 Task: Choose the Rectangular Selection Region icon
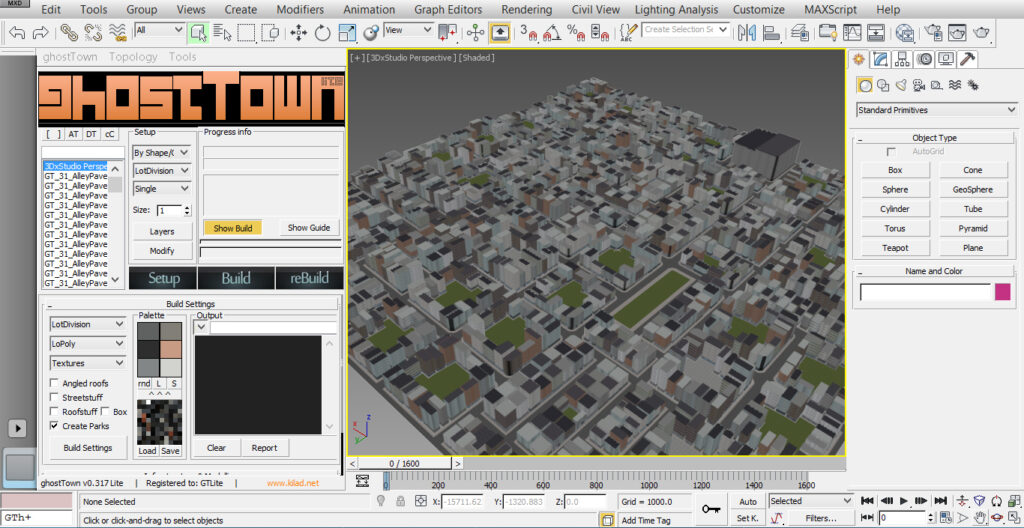(x=246, y=32)
